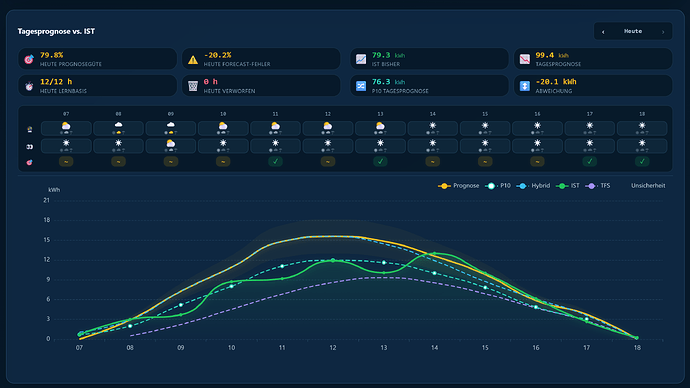Go to the previous day with left chevron
The height and width of the screenshot is (388, 690).
pos(603,32)
